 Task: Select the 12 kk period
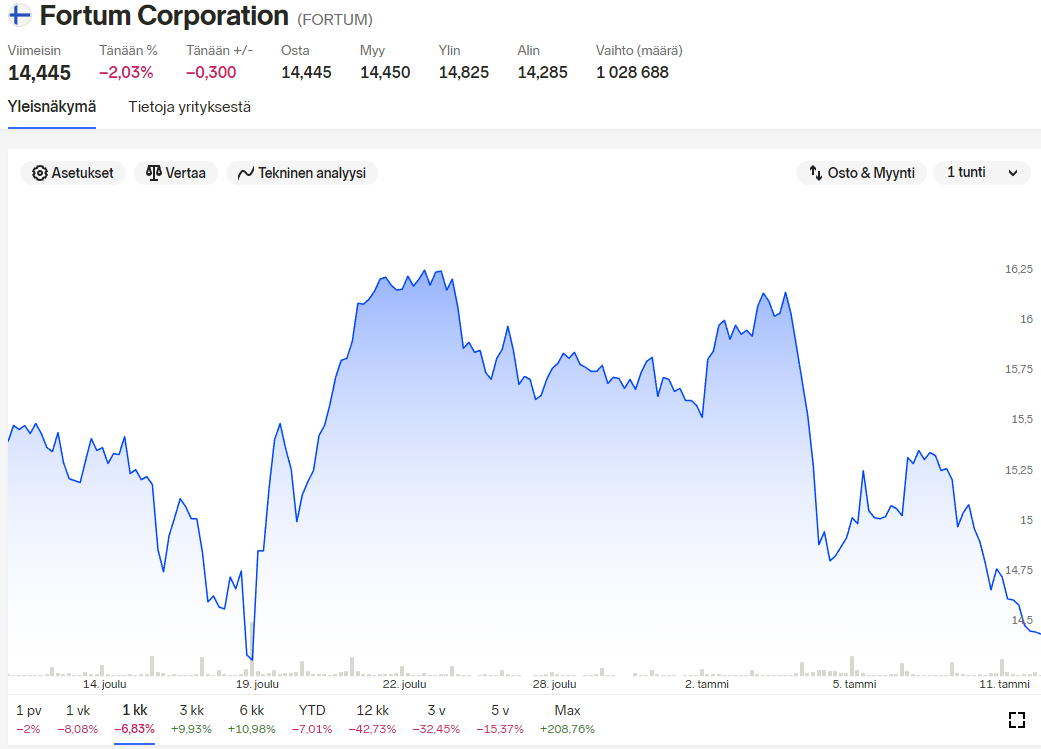coord(372,718)
